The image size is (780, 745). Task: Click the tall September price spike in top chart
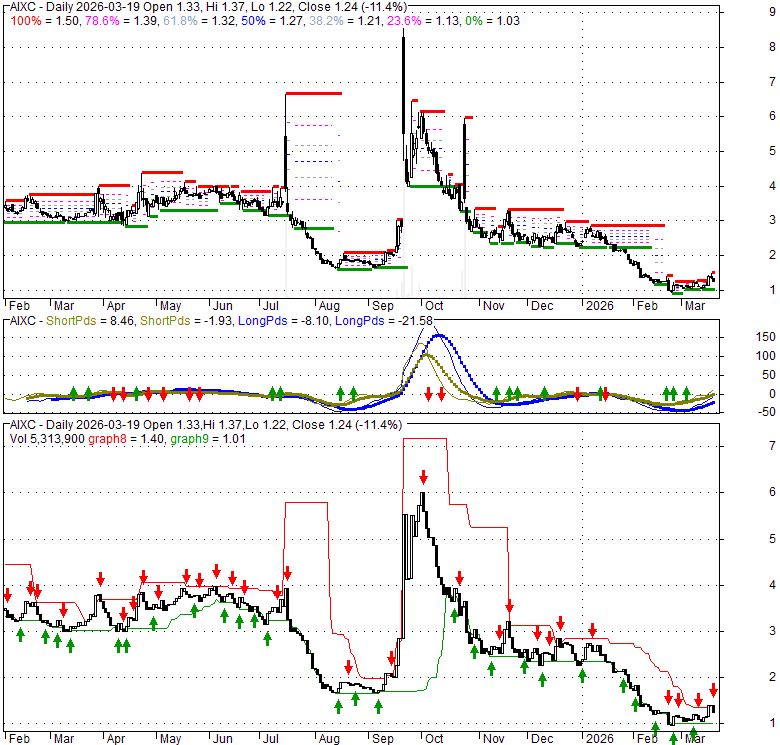pos(403,38)
